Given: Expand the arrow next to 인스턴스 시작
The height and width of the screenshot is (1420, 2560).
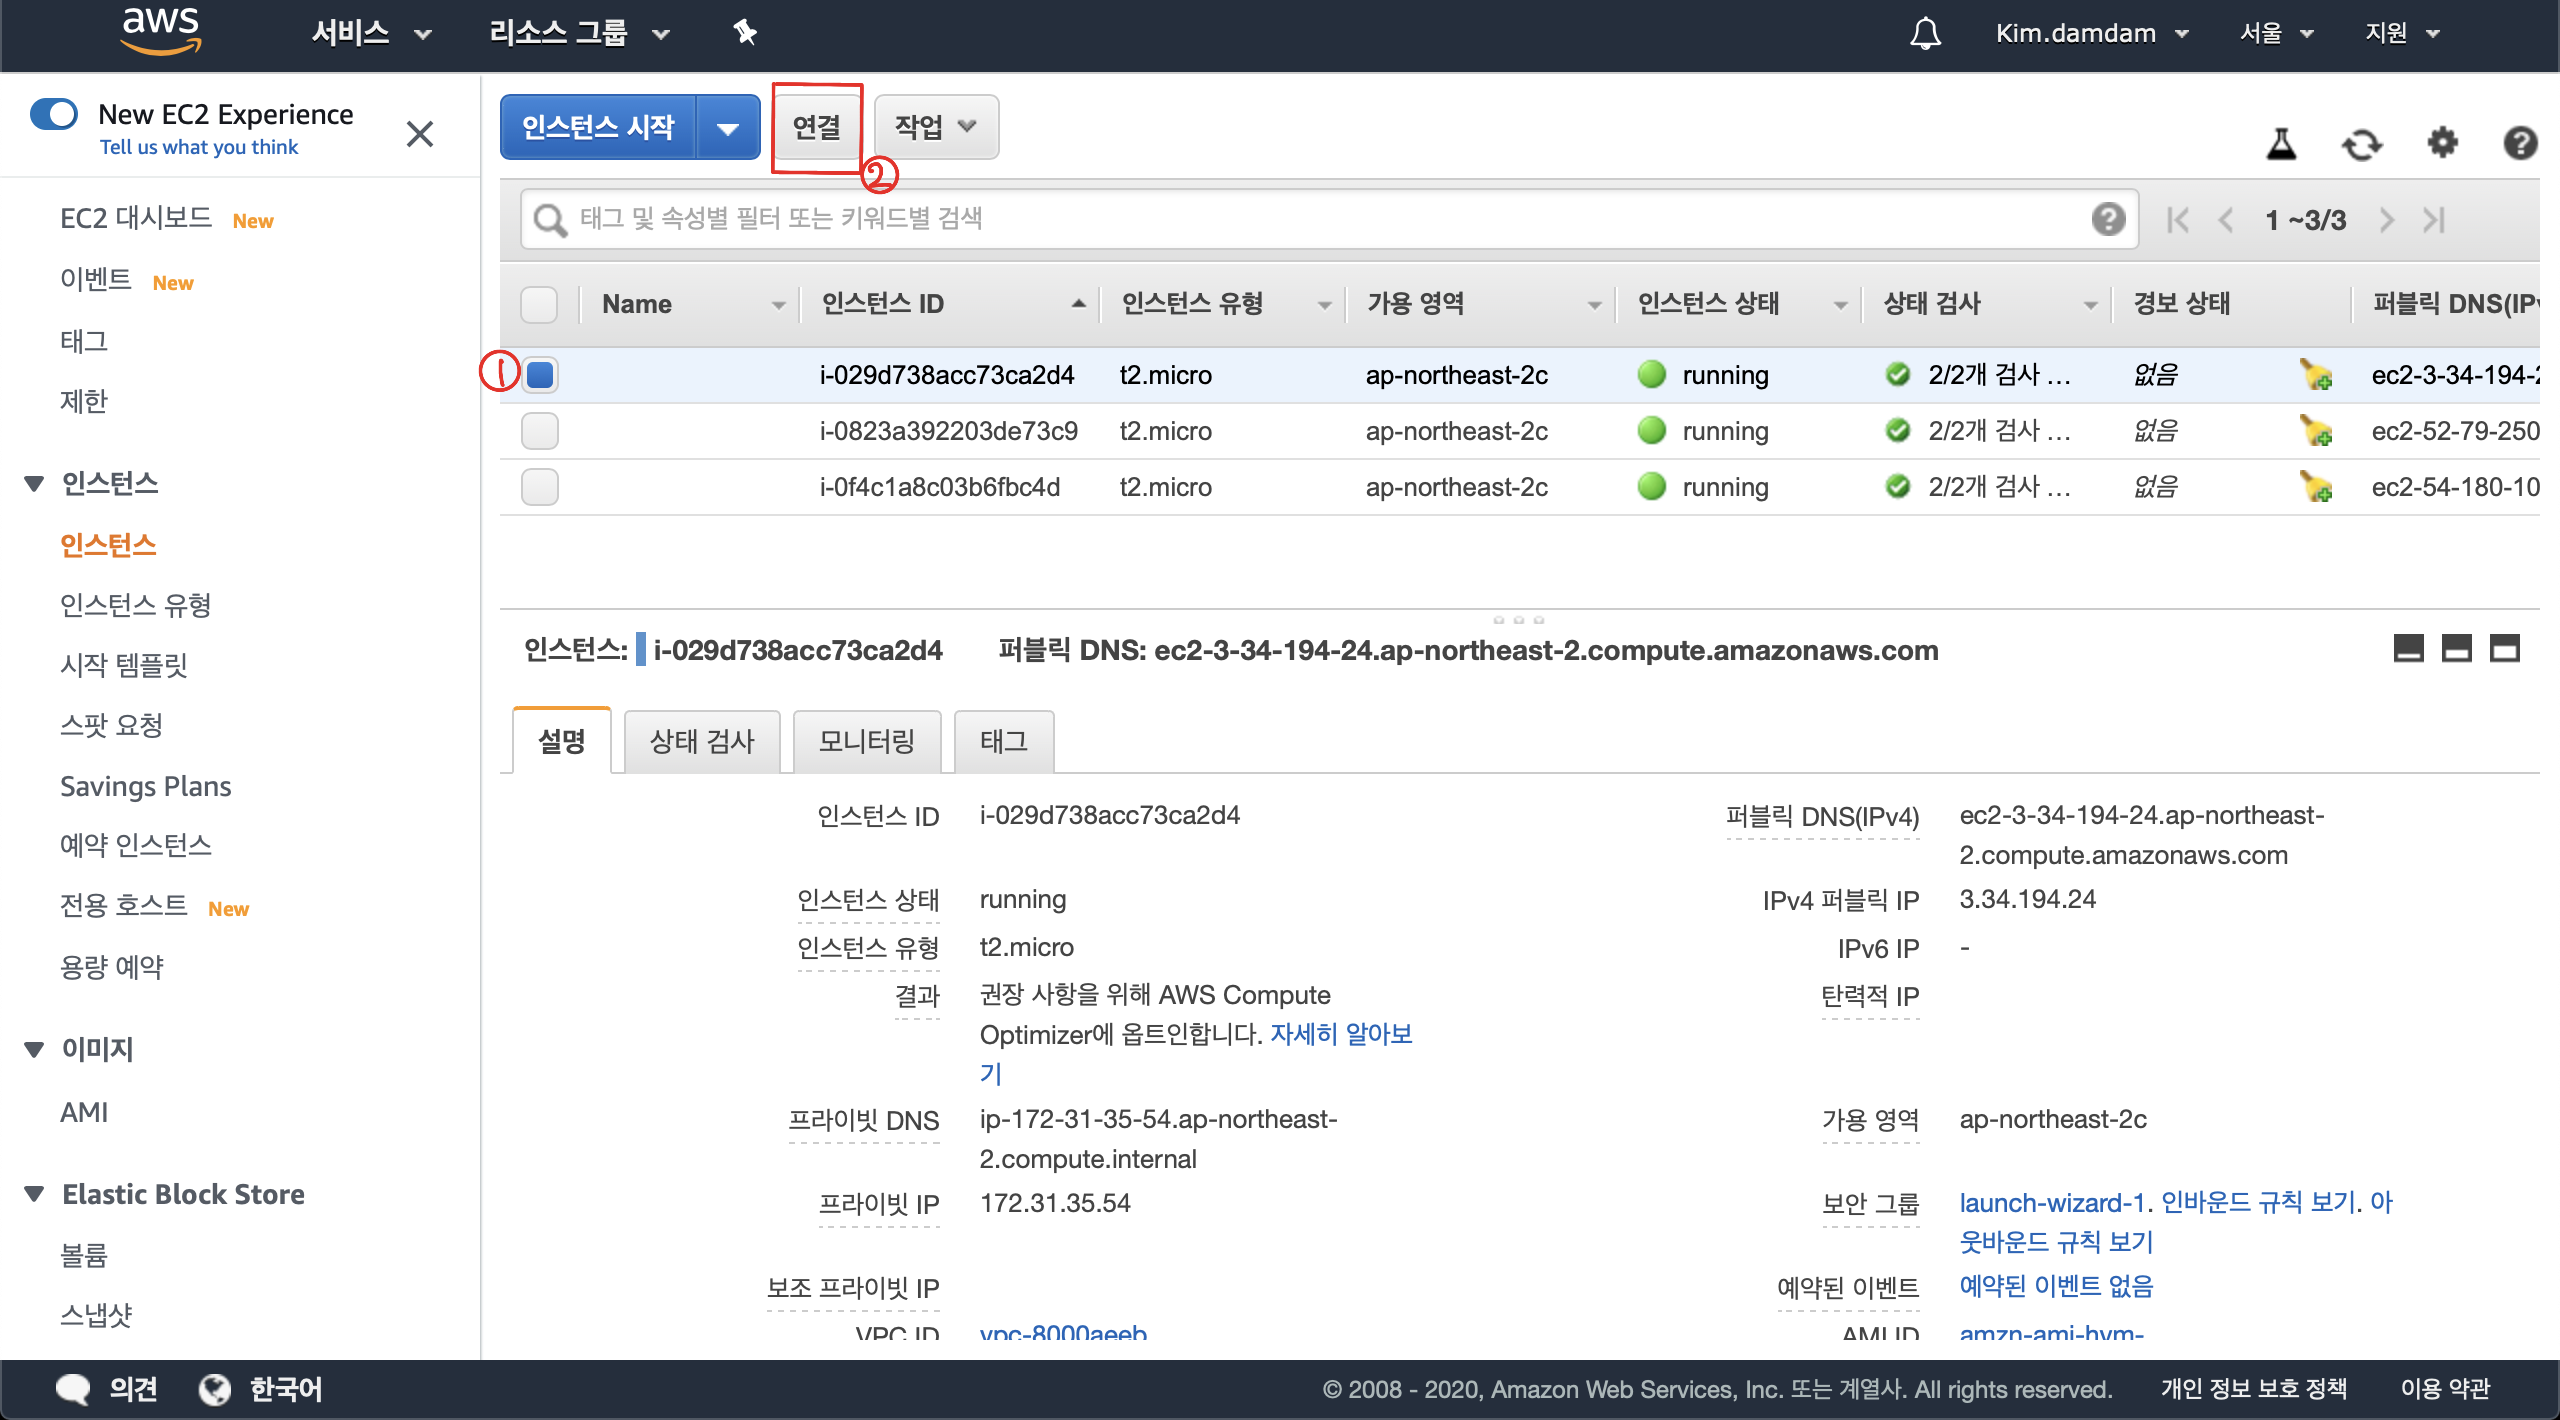Looking at the screenshot, I should 728,128.
